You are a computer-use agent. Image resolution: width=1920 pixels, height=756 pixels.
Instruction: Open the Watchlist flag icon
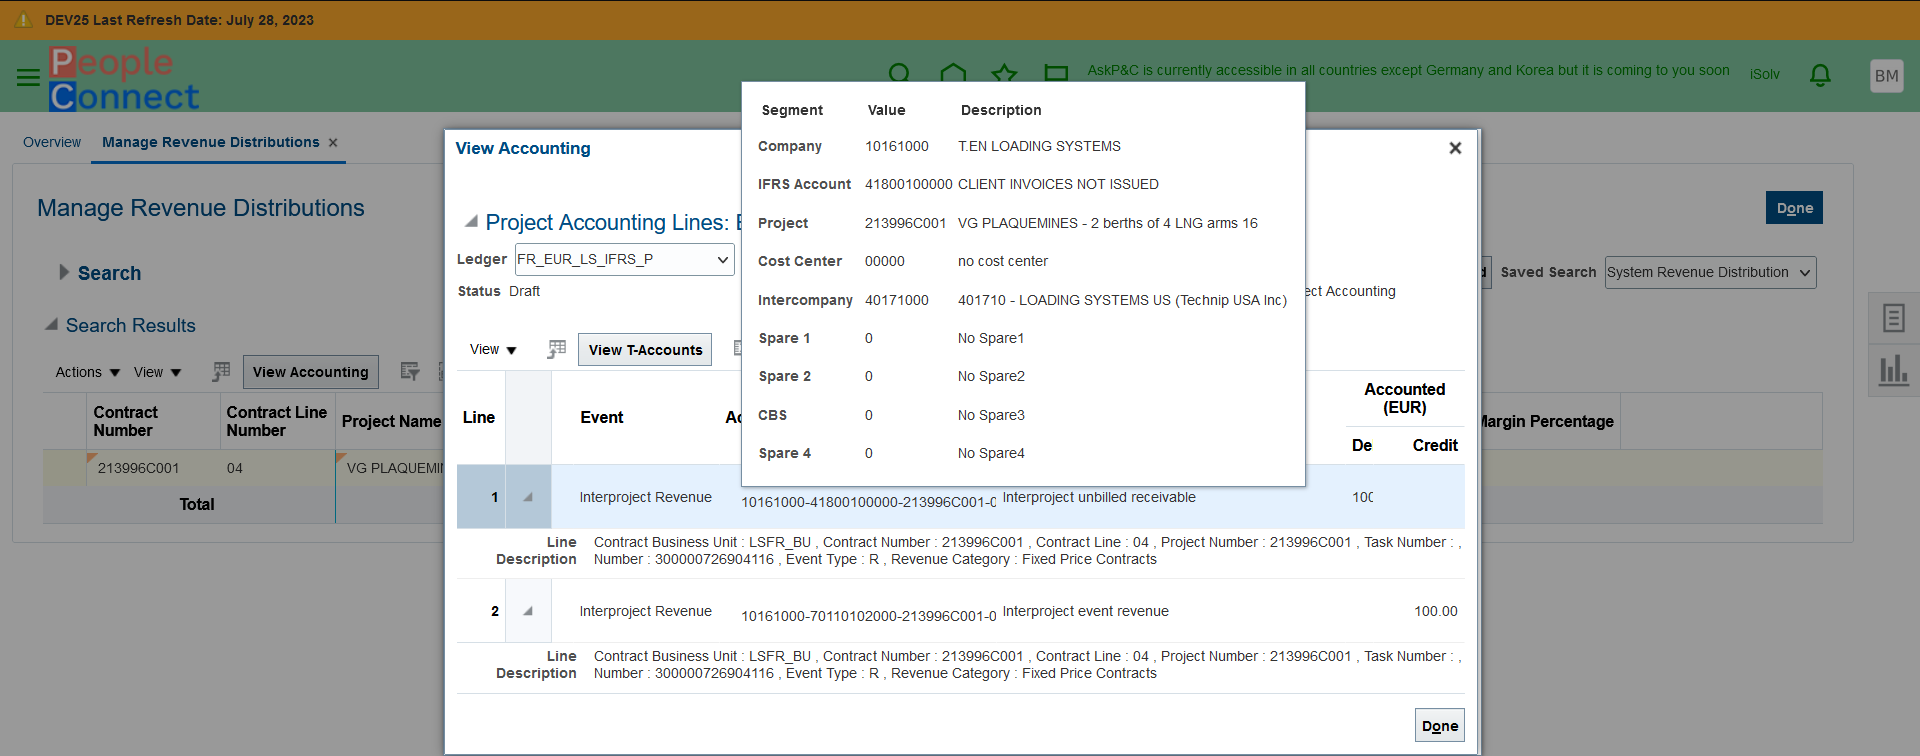point(1056,74)
